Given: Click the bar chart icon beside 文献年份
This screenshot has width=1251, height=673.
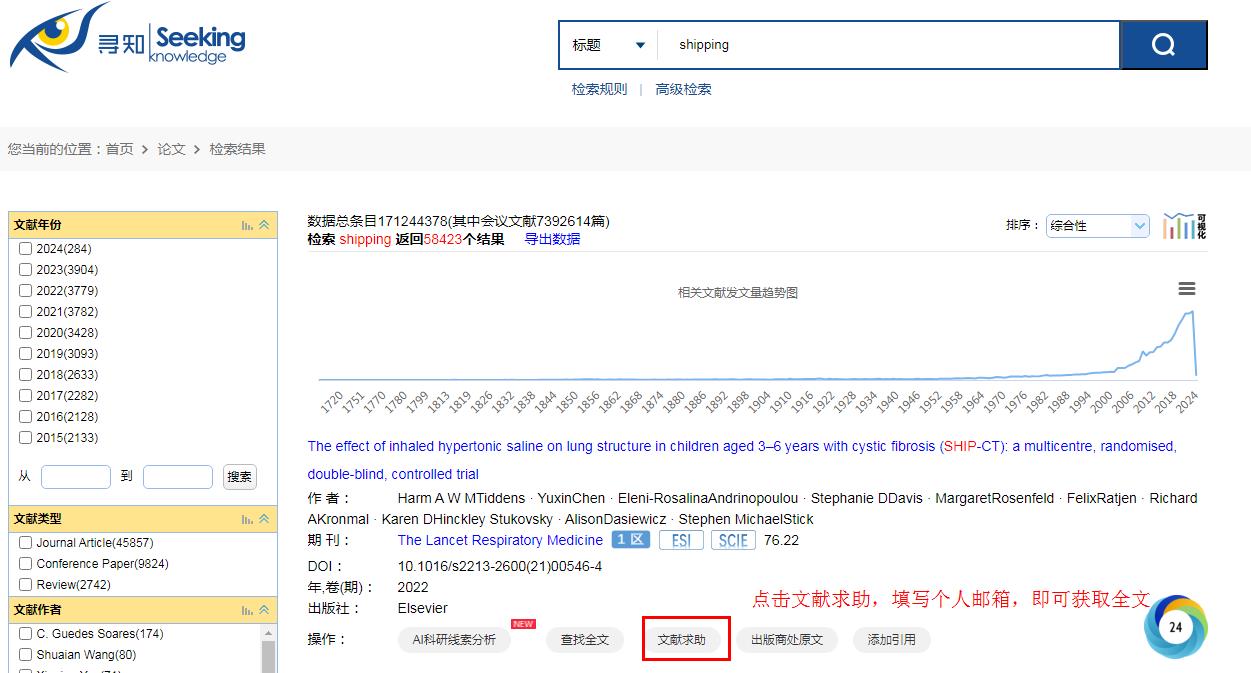Looking at the screenshot, I should click(247, 225).
